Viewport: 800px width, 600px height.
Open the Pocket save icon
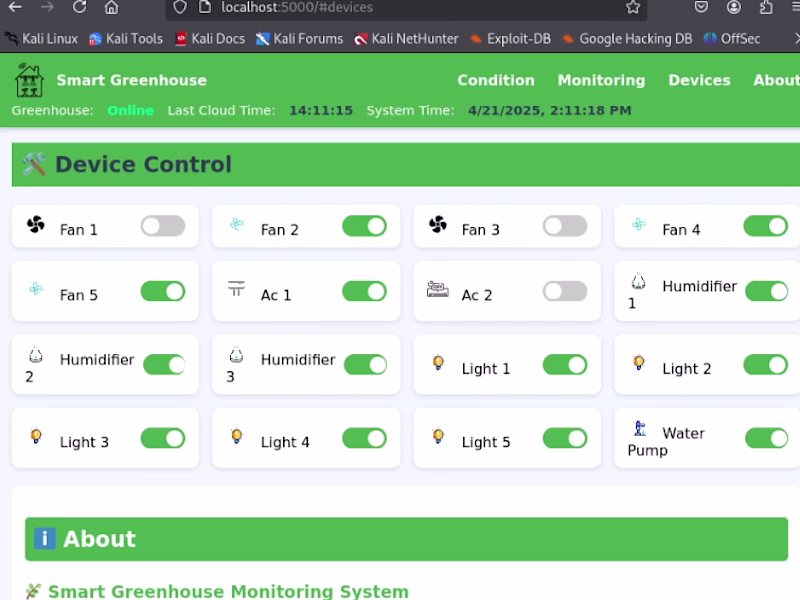(x=701, y=7)
